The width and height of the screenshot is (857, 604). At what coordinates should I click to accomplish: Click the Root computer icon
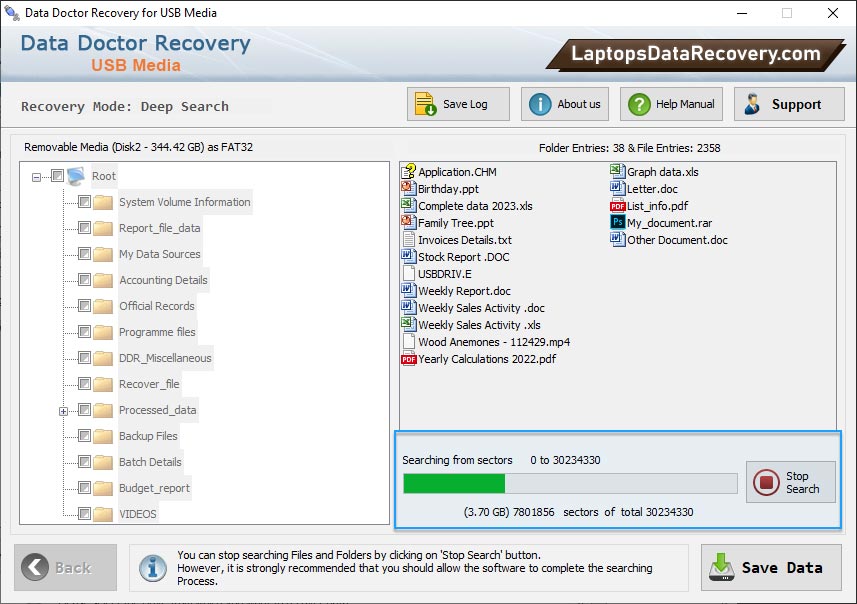tap(76, 176)
